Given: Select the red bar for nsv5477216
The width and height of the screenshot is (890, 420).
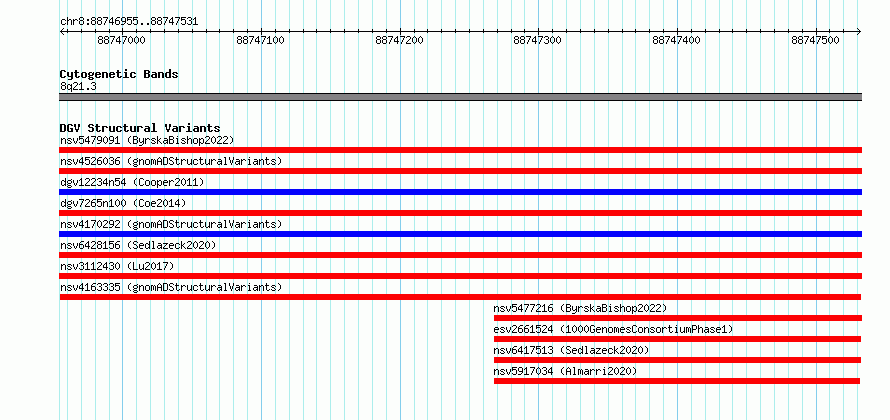Looking at the screenshot, I should pos(678,318).
